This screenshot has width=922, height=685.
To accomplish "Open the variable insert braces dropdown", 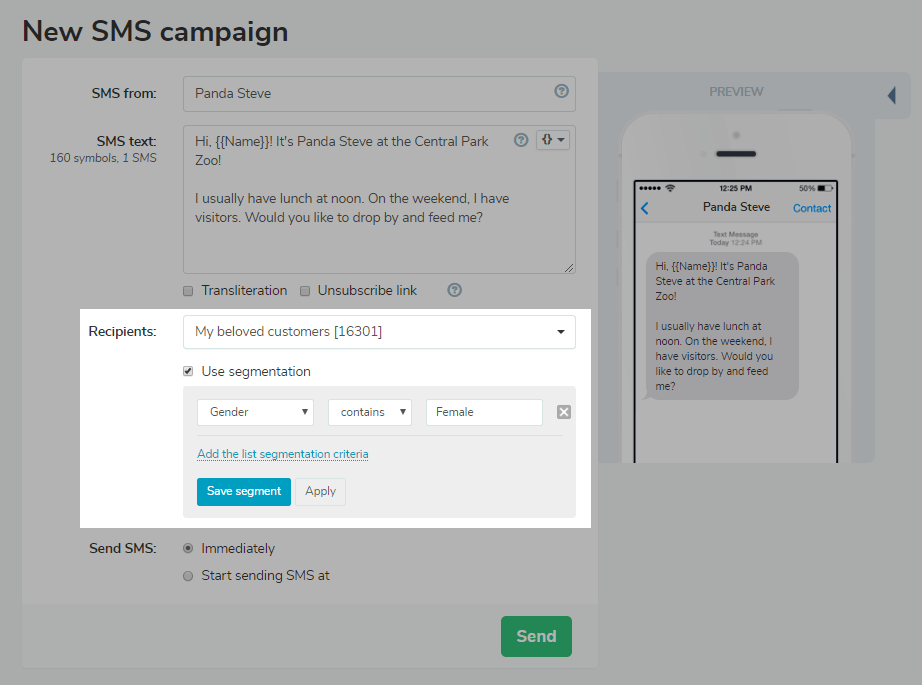I will coord(553,140).
